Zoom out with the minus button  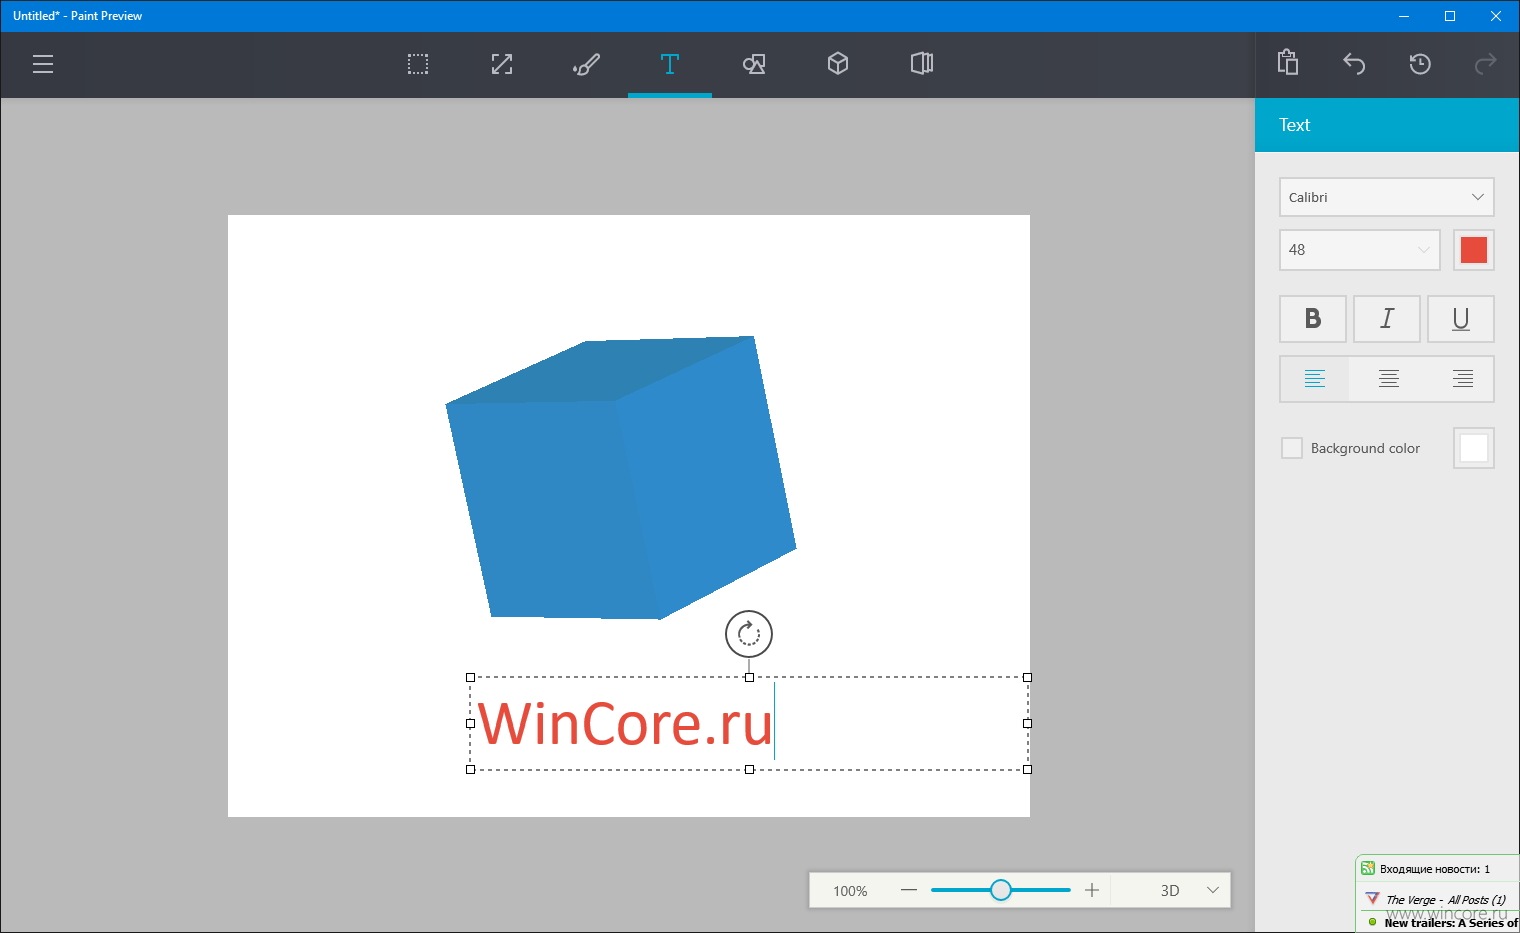coord(909,890)
